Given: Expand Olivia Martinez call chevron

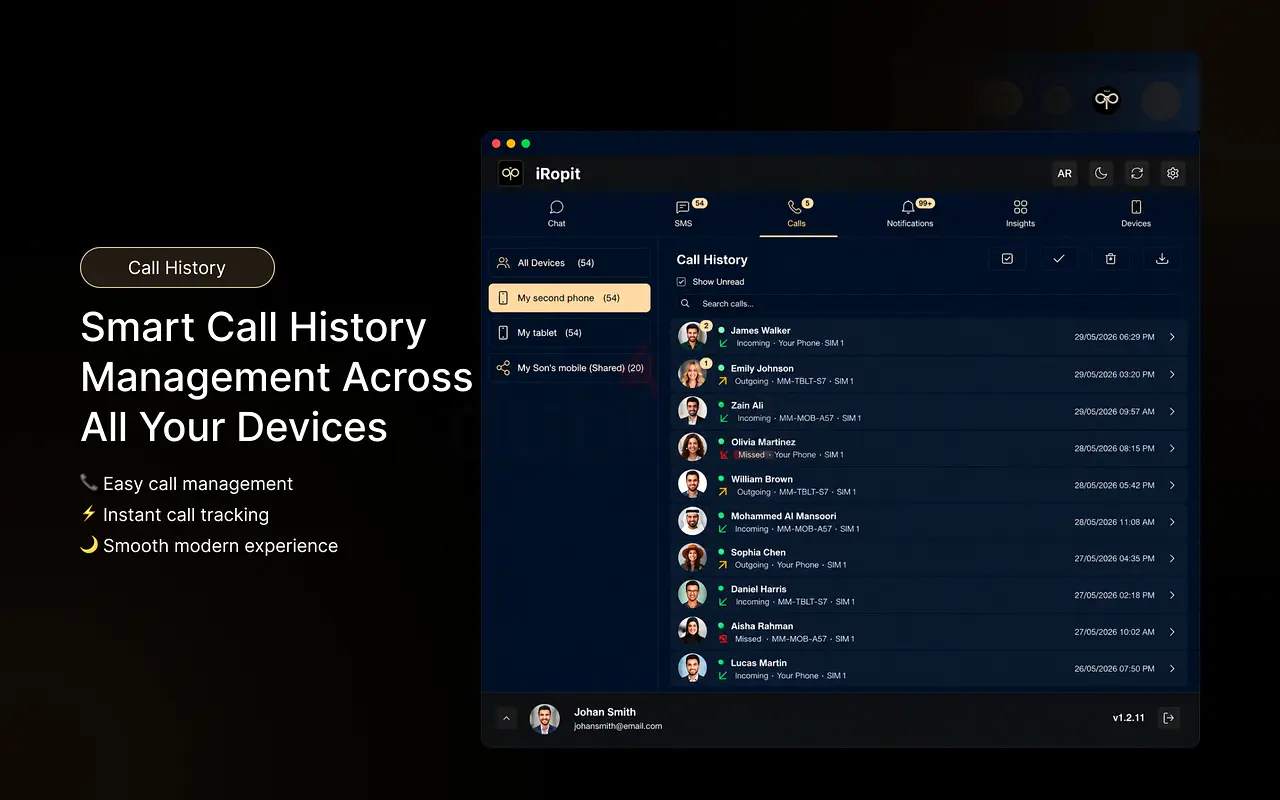Looking at the screenshot, I should [1172, 448].
